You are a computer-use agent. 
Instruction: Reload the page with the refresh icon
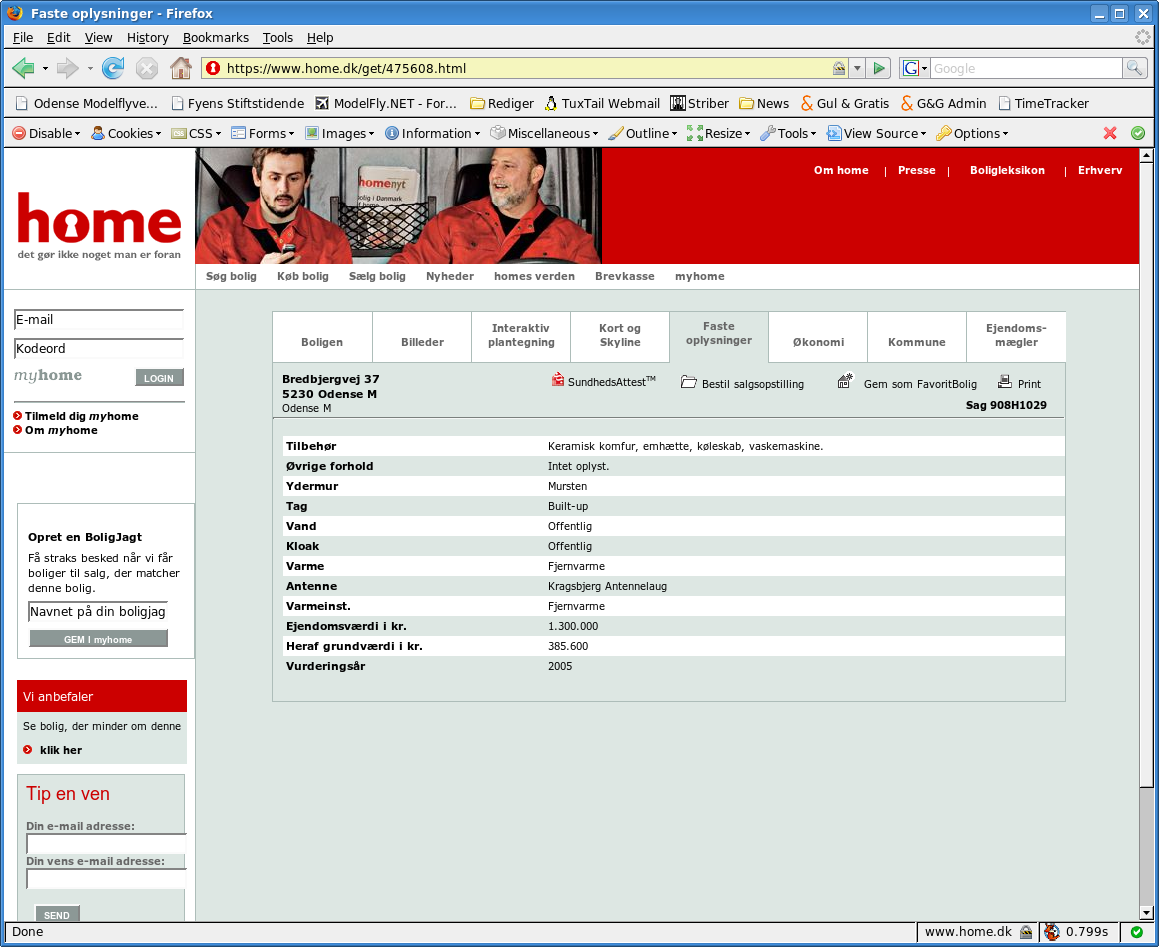[x=112, y=68]
